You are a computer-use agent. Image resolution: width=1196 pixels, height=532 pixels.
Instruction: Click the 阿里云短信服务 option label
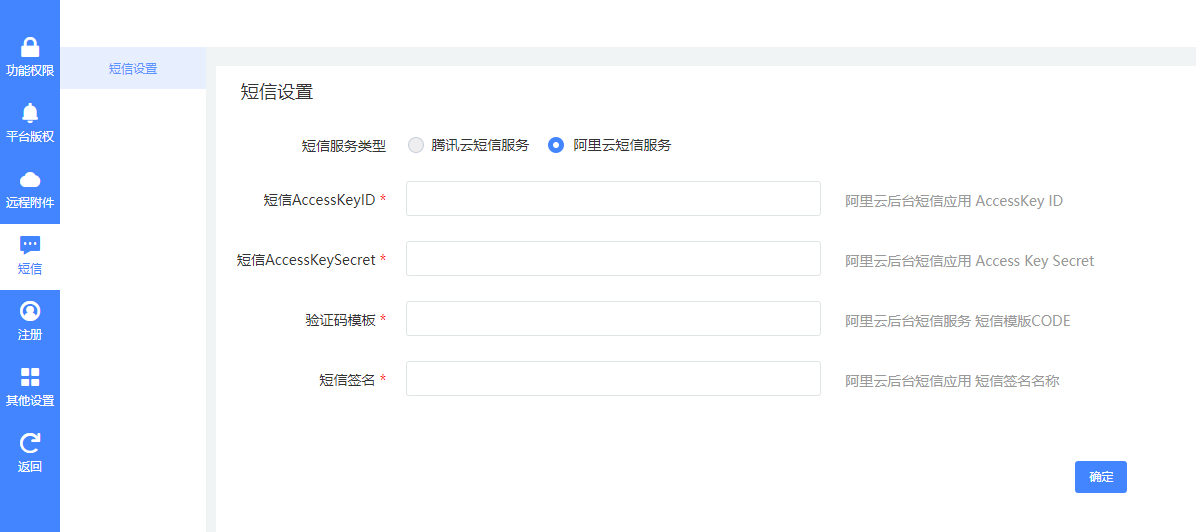[622, 145]
